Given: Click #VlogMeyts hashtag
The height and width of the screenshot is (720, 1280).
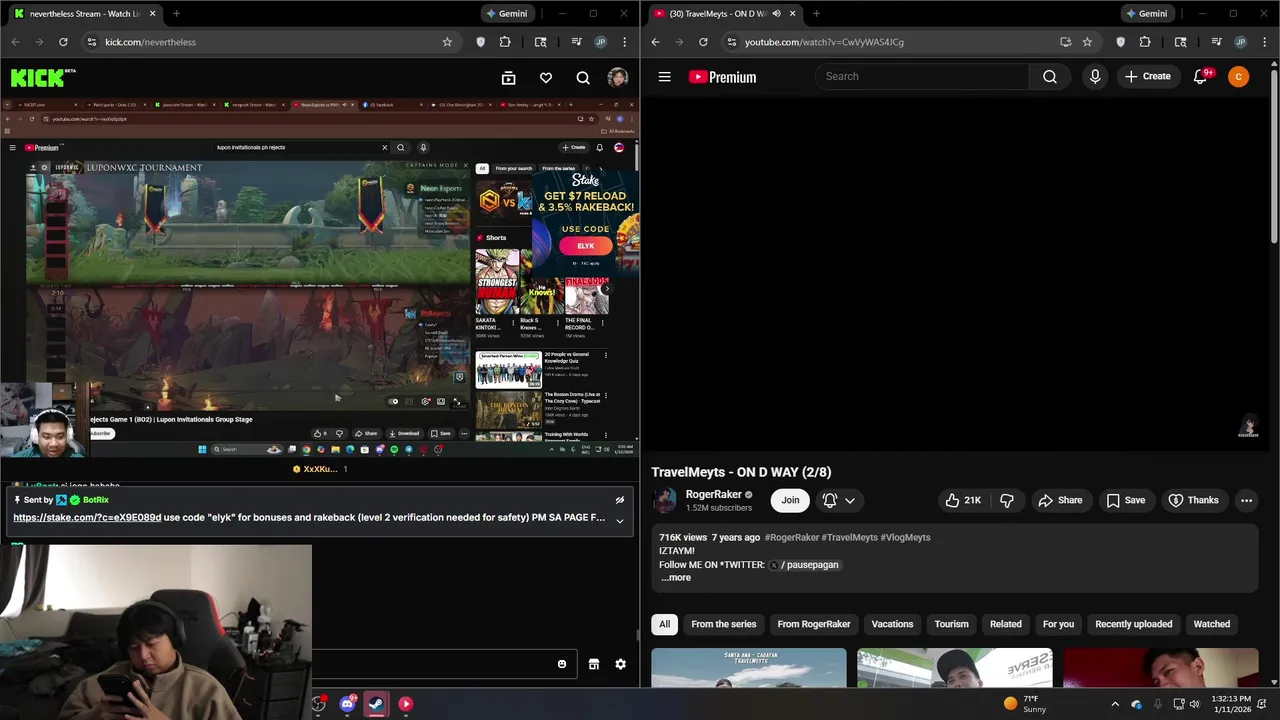Looking at the screenshot, I should click(x=905, y=537).
